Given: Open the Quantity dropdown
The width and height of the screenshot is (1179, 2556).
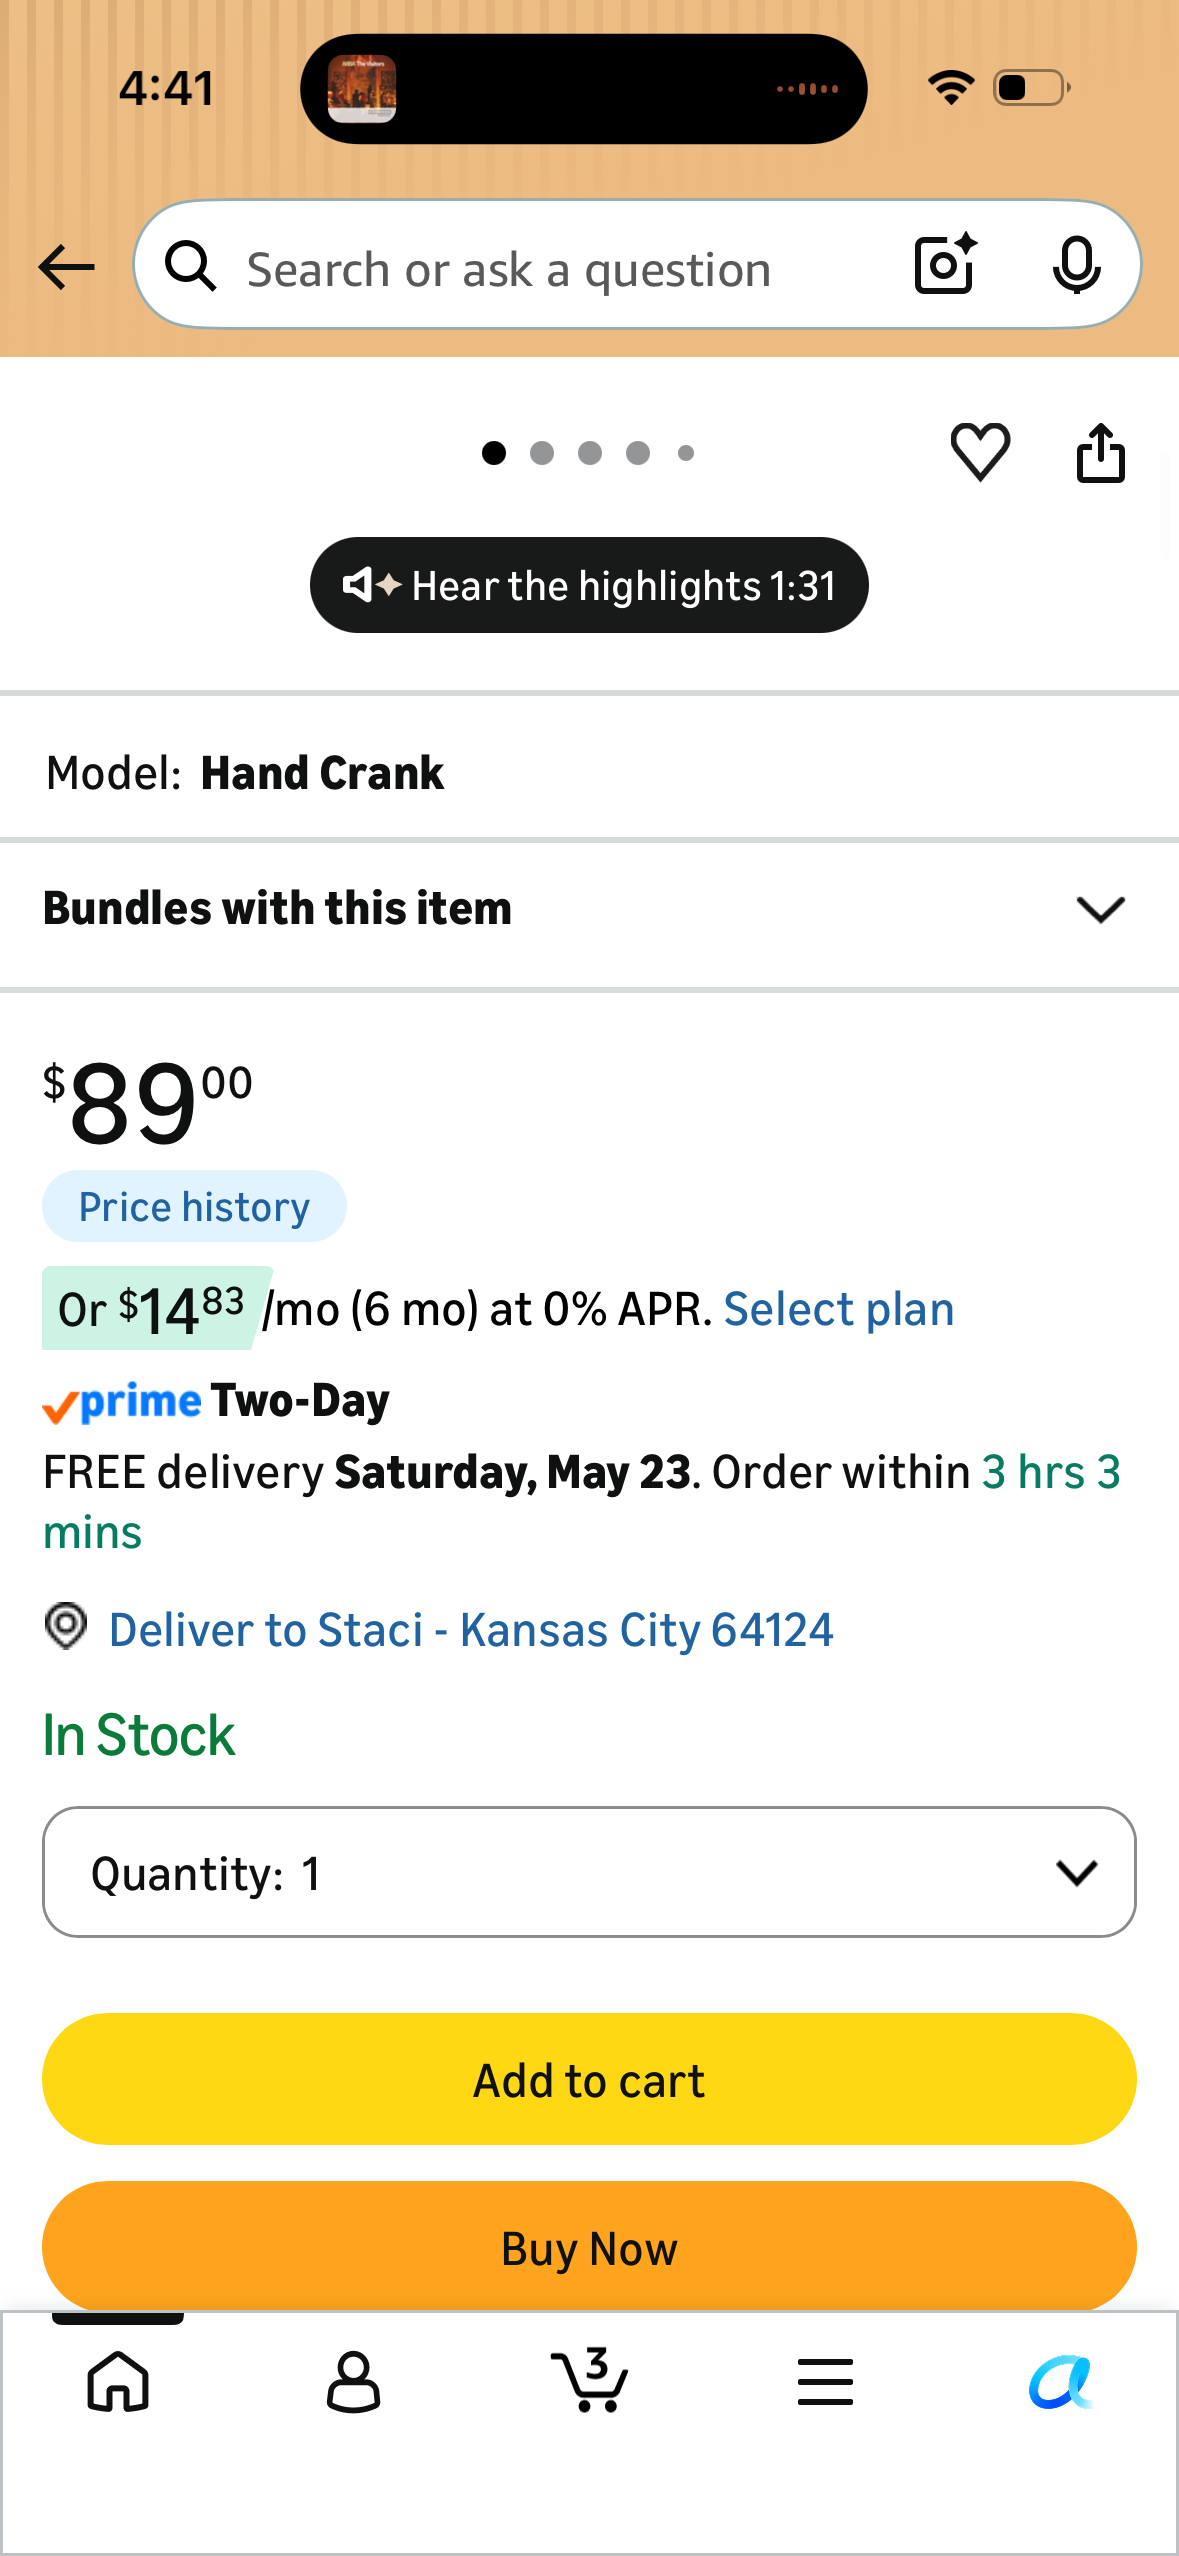Looking at the screenshot, I should 589,1872.
